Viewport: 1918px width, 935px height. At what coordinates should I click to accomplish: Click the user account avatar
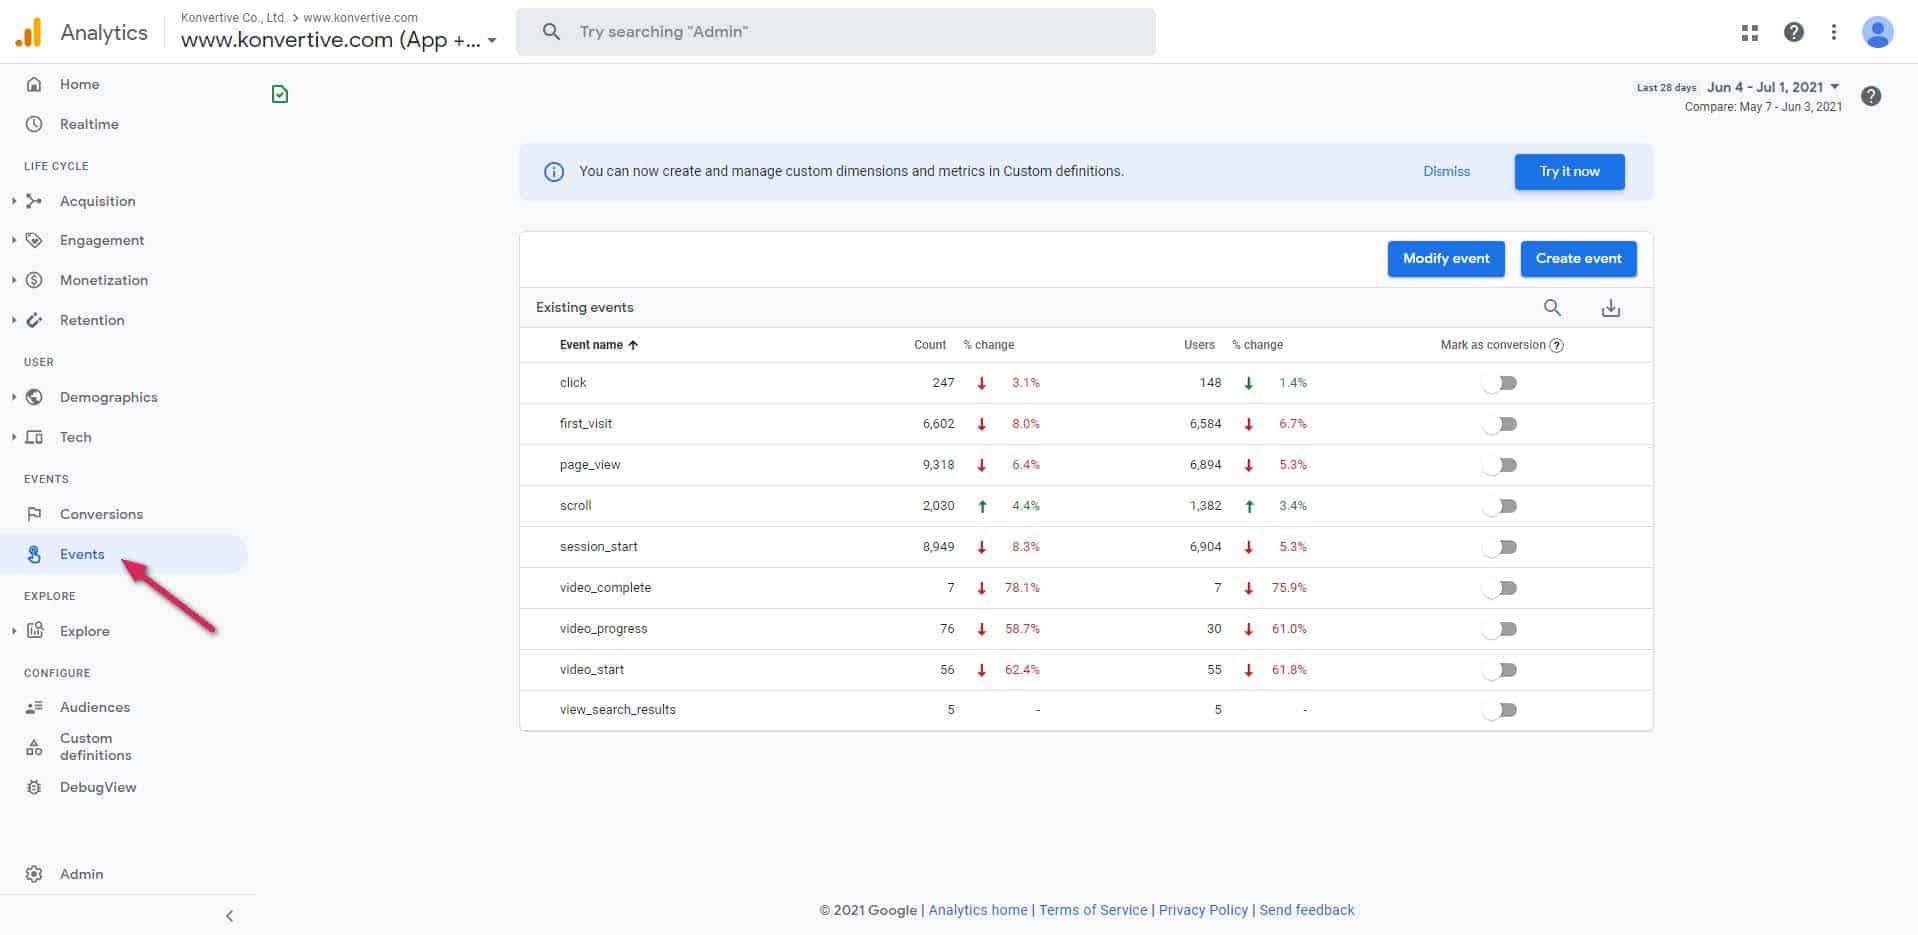click(1877, 32)
